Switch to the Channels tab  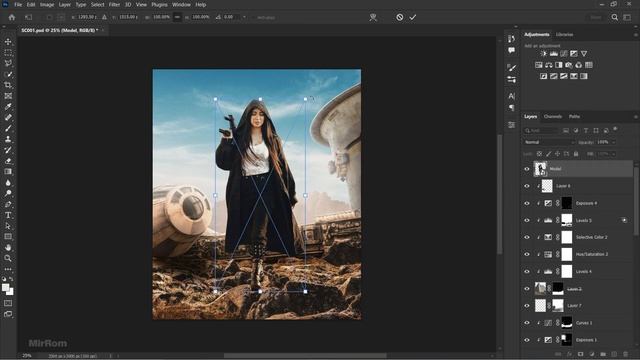(x=553, y=117)
